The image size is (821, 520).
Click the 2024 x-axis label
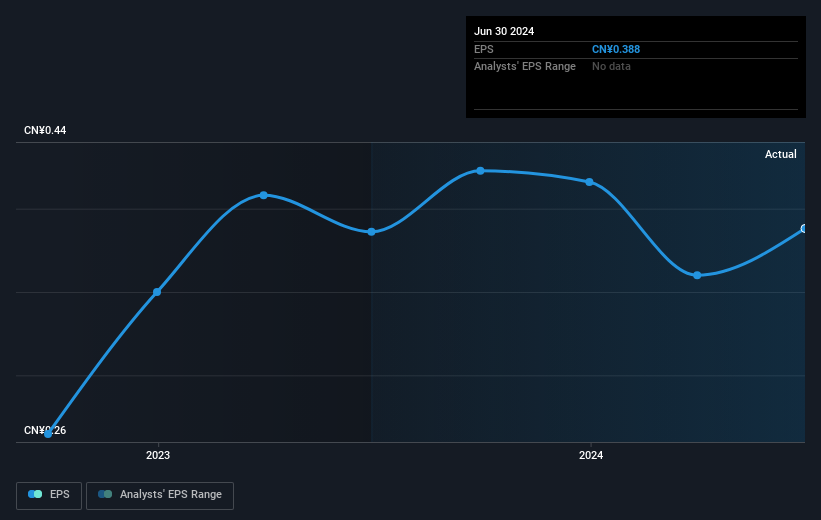point(591,455)
